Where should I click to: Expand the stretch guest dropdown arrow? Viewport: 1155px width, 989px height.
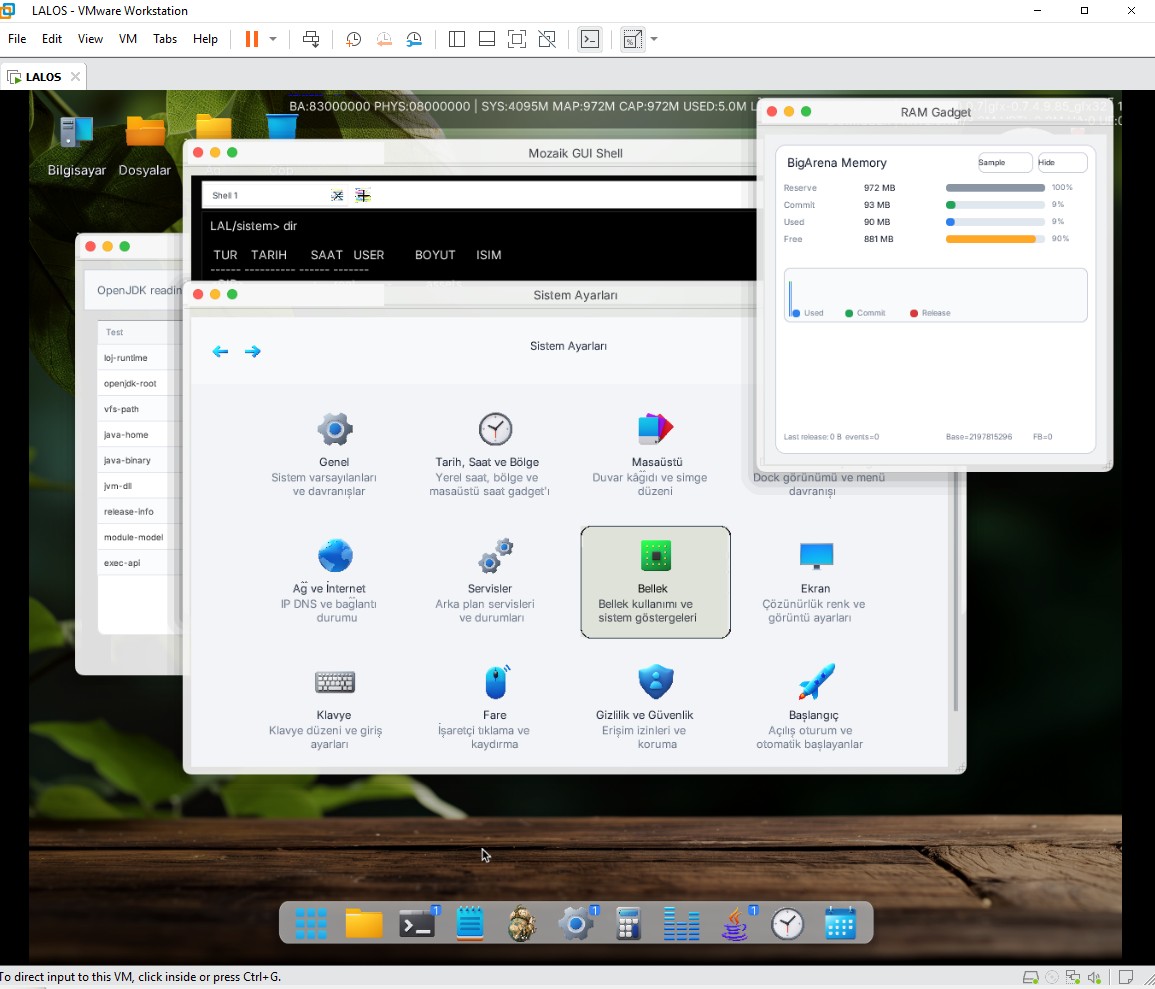tap(653, 39)
